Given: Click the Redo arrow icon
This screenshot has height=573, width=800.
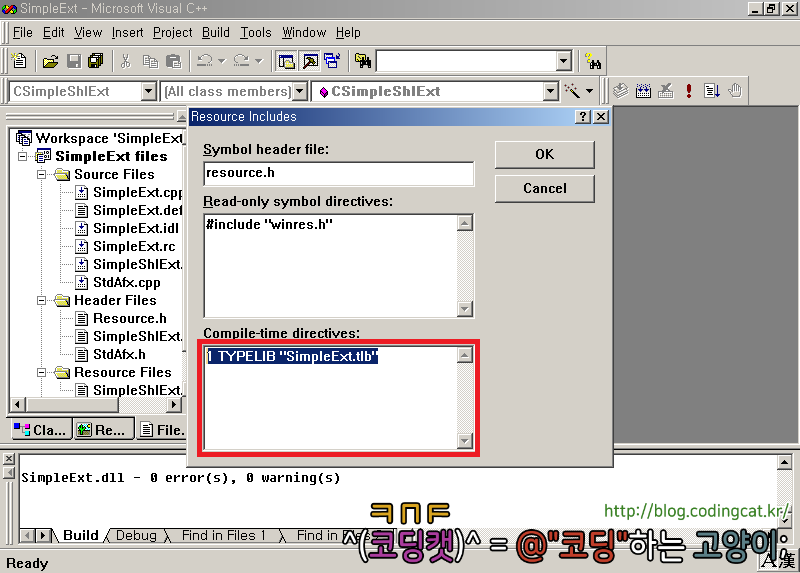Looking at the screenshot, I should coord(241,61).
